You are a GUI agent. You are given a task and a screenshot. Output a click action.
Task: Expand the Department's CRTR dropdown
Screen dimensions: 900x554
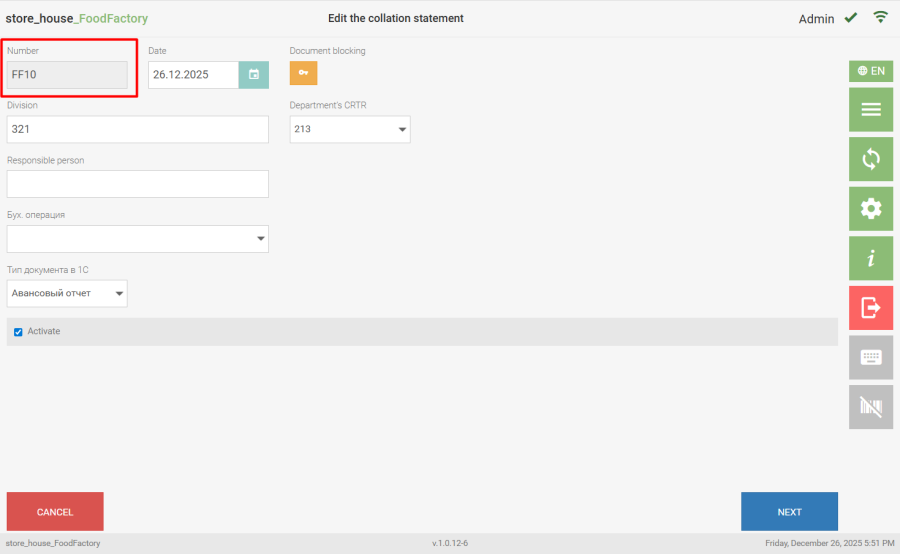coord(350,129)
